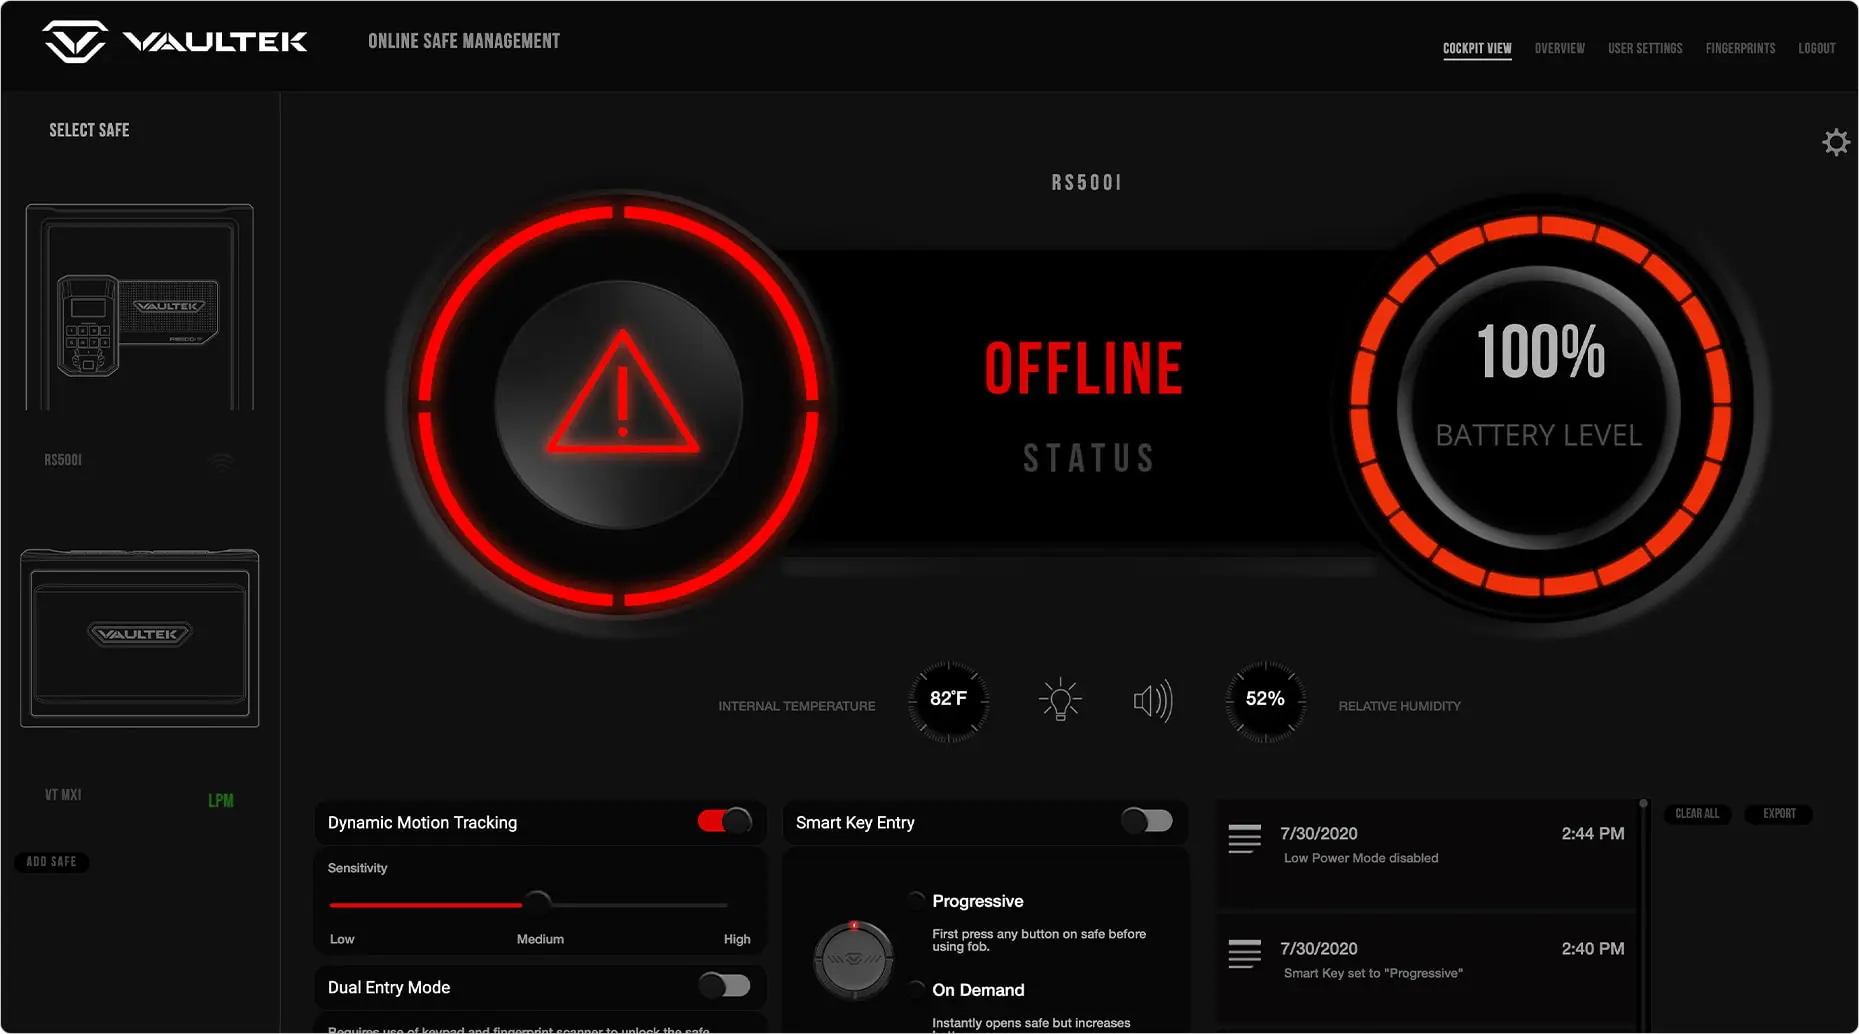Click the 'Low Power Mode disabled' log text
This screenshot has height=1034, width=1859.
[1361, 858]
